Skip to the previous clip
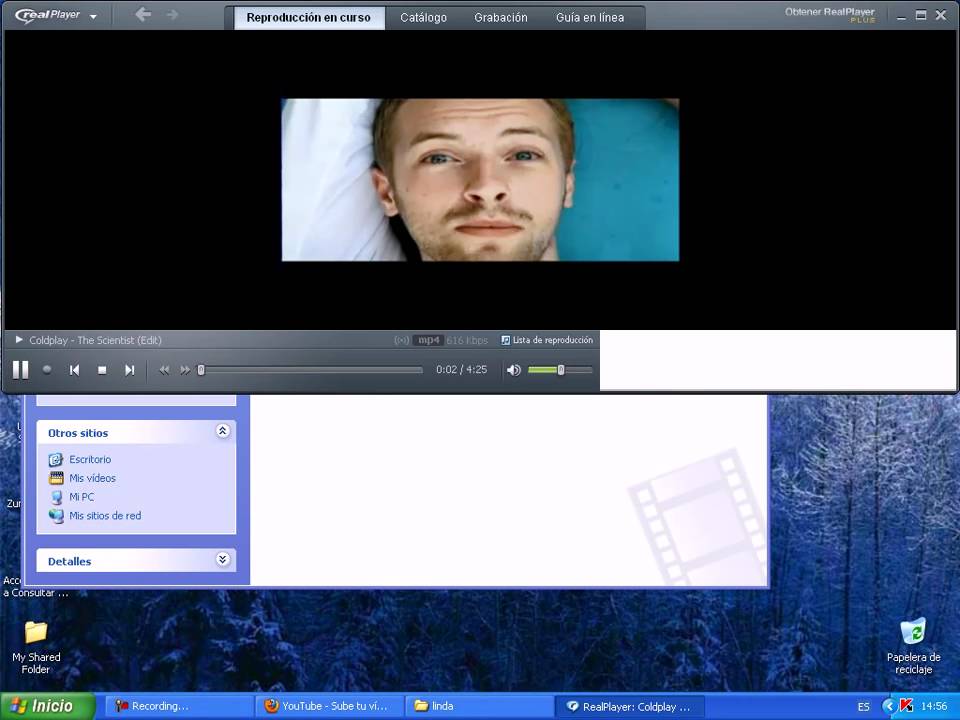The height and width of the screenshot is (720, 960). (x=75, y=370)
